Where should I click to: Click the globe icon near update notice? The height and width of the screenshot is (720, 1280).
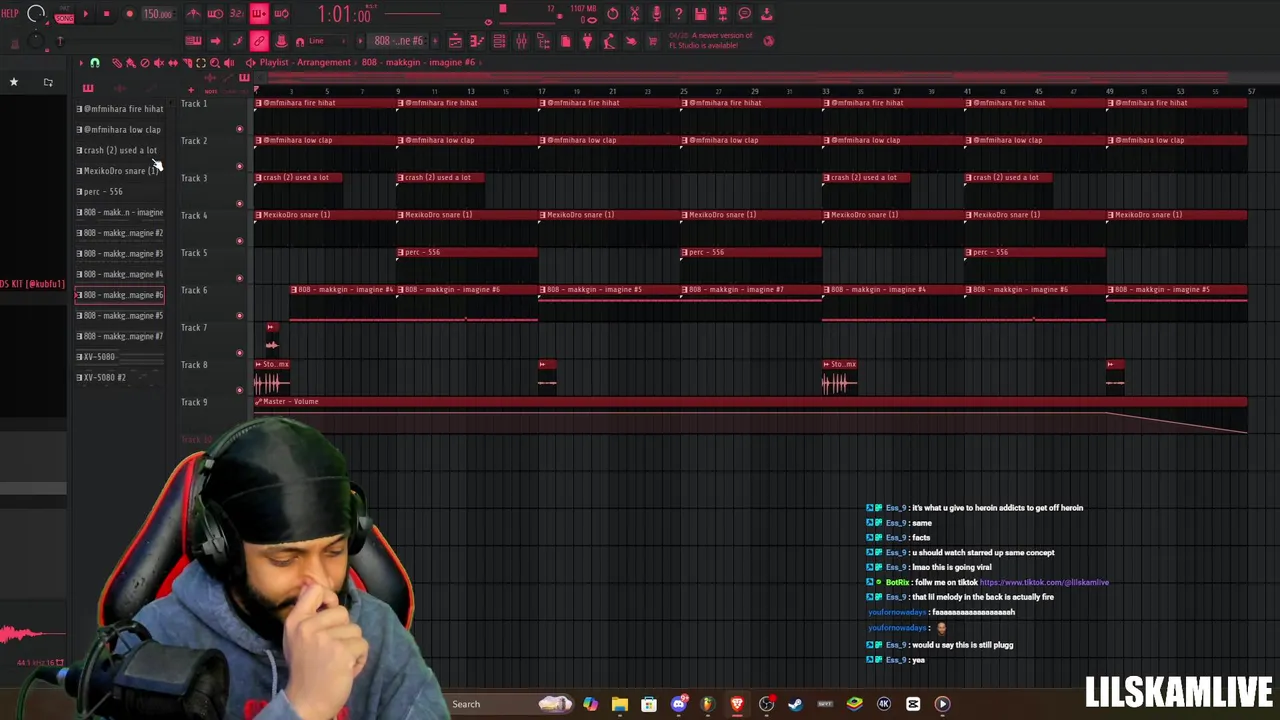coord(768,41)
